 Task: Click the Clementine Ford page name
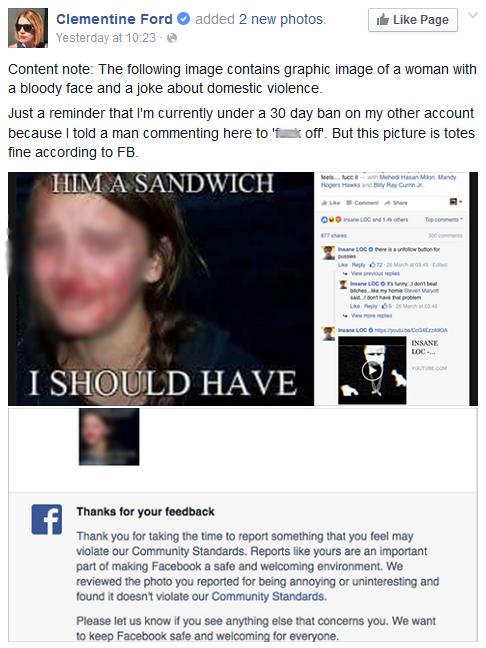click(114, 19)
